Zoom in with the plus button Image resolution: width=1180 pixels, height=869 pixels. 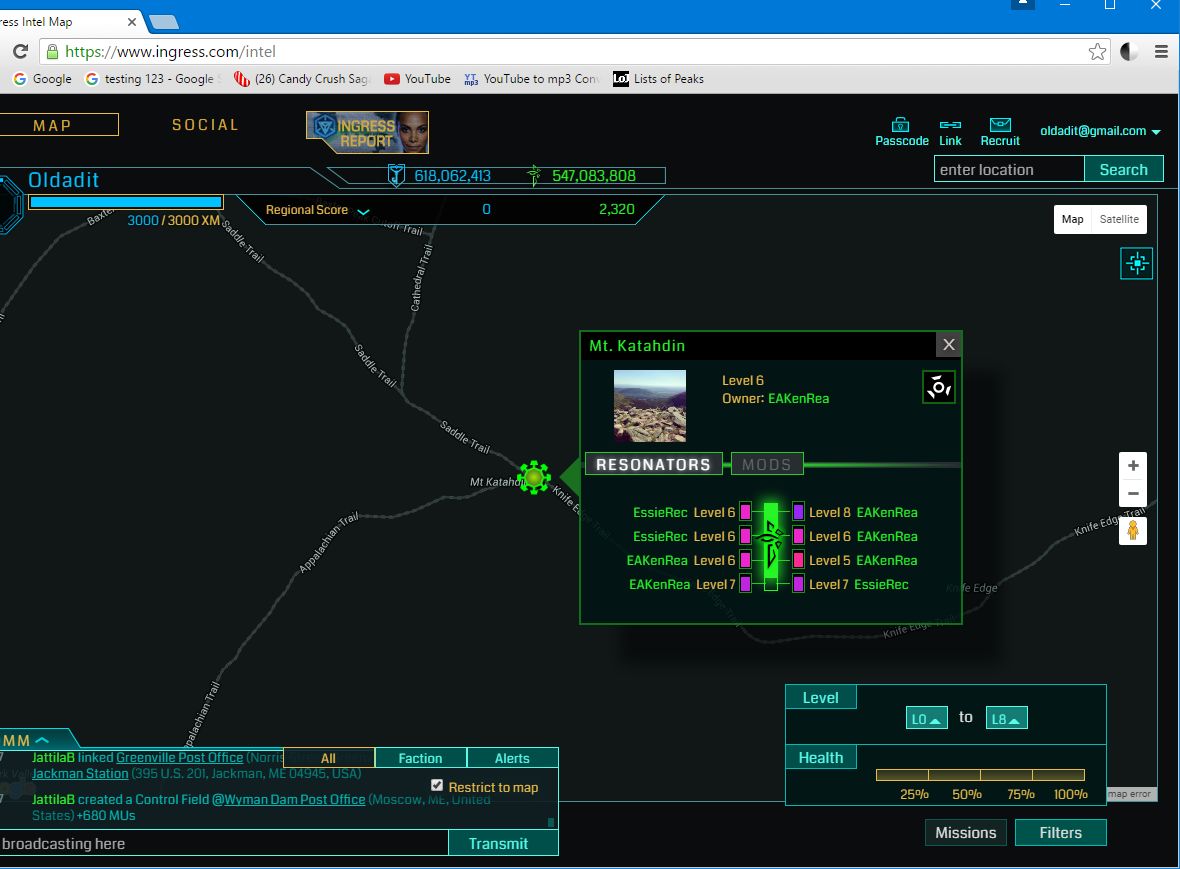point(1132,466)
